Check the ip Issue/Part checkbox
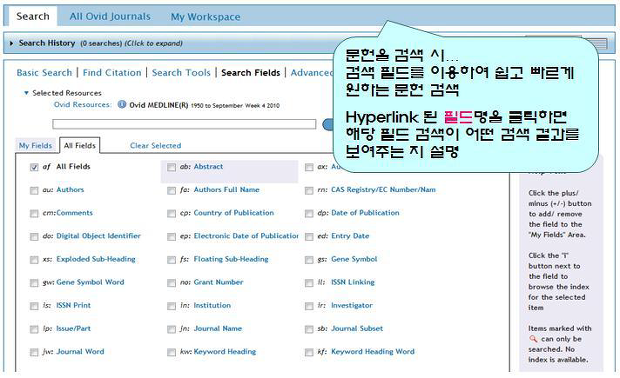Image resolution: width=620 pixels, height=378 pixels. (34, 329)
